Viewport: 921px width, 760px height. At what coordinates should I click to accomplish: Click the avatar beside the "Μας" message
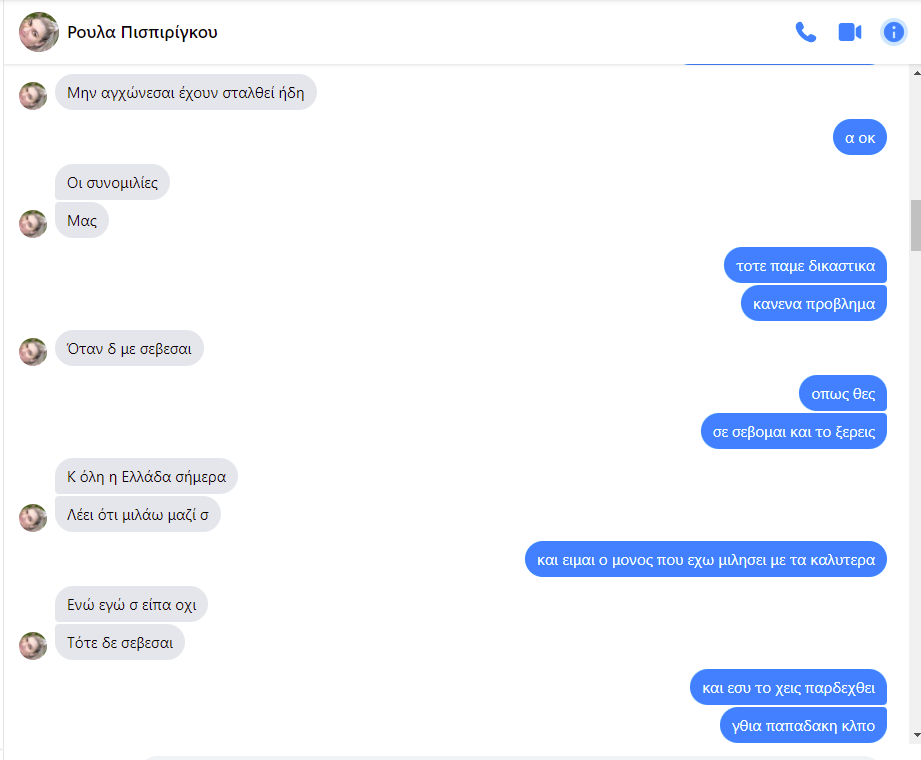pos(33,224)
